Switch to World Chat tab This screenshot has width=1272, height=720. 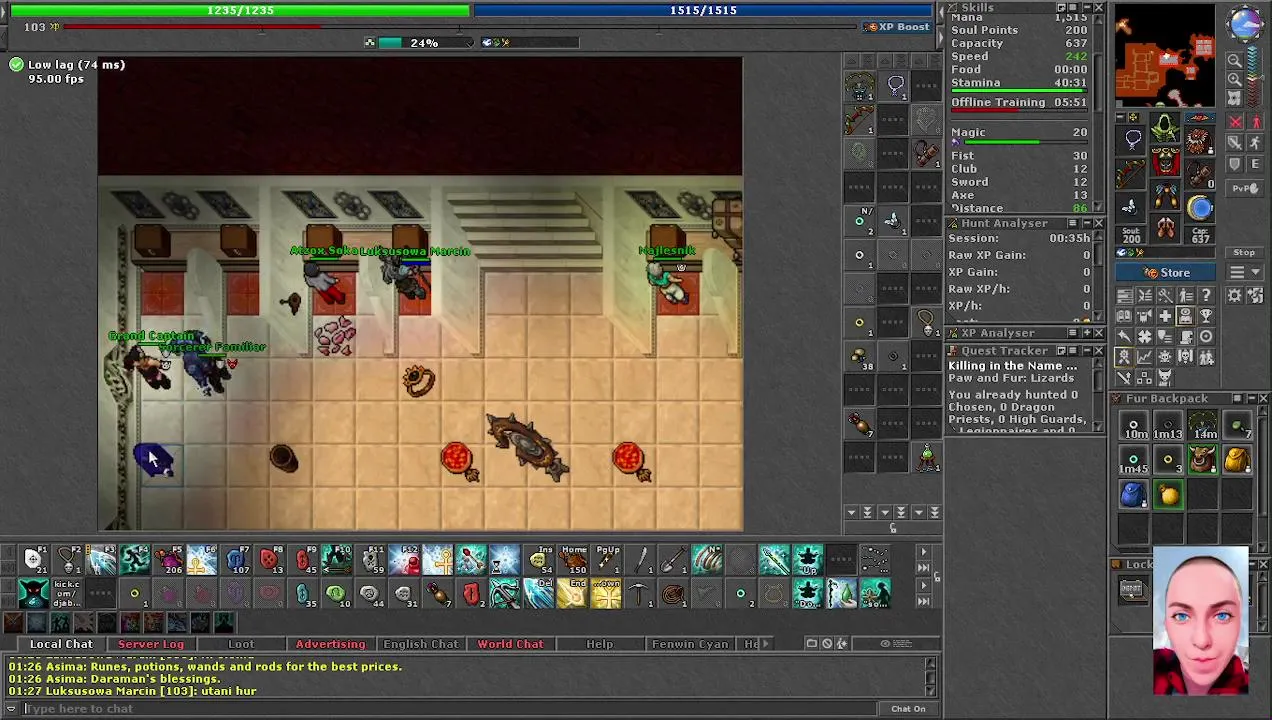tap(510, 644)
